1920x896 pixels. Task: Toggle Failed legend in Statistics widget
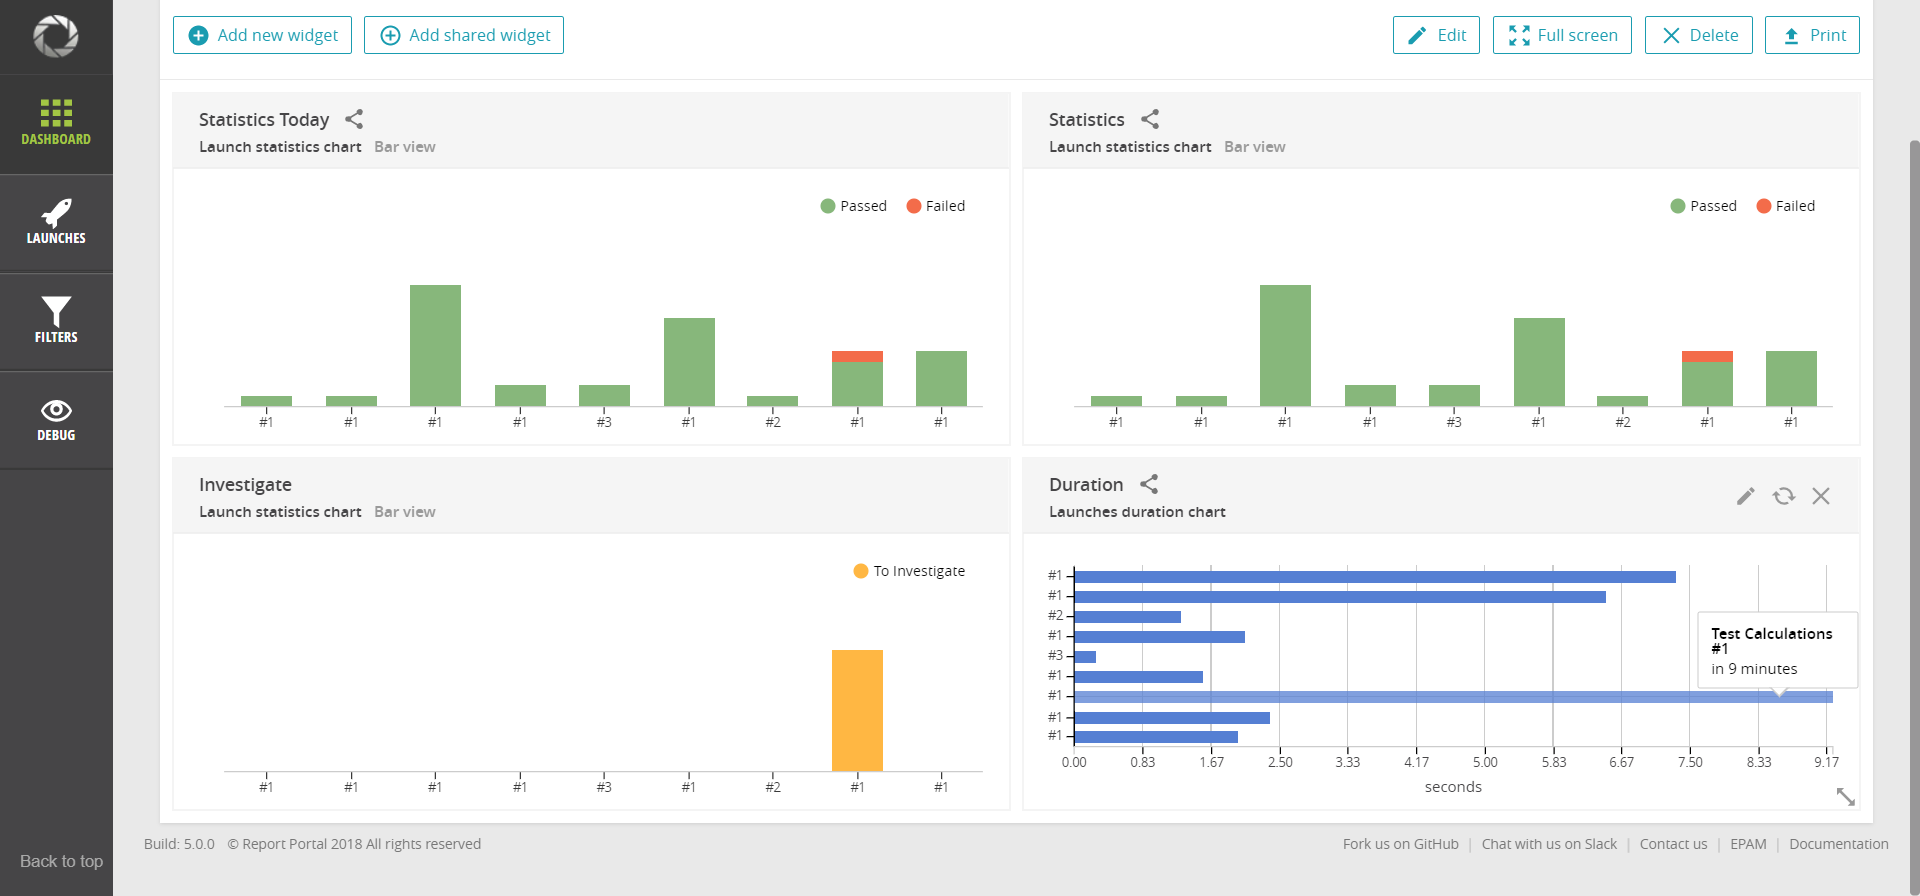pyautogui.click(x=1786, y=206)
